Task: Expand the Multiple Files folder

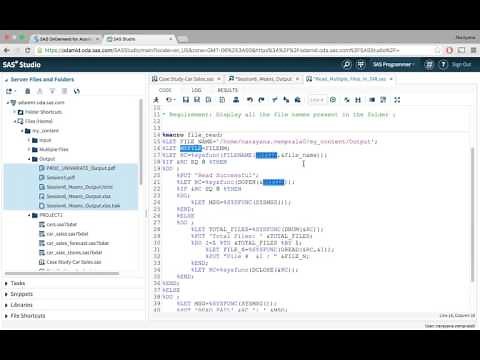Action: 29,149
